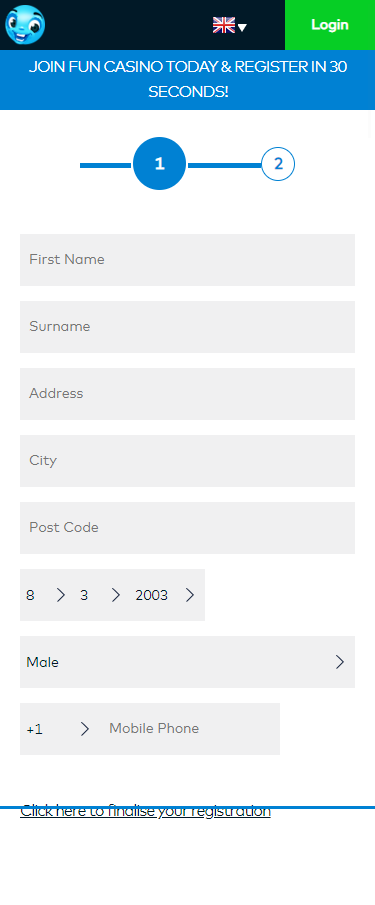Click here to finalise your registration link
Screen dimensions: 375x905
145,811
